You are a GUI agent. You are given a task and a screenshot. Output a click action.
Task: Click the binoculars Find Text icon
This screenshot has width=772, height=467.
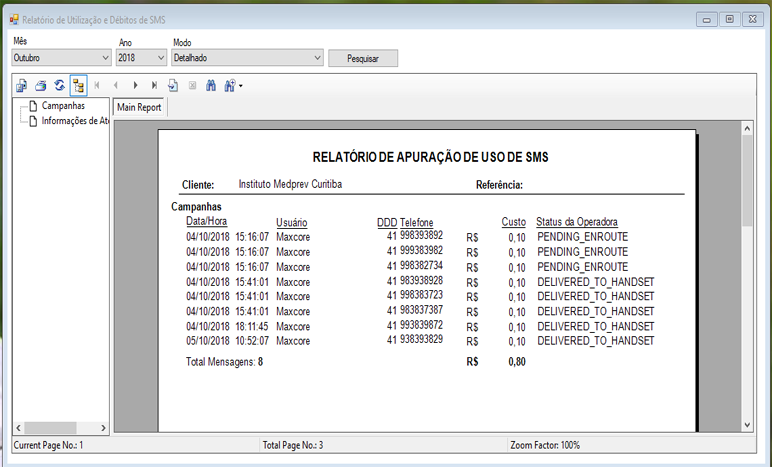[x=211, y=86]
